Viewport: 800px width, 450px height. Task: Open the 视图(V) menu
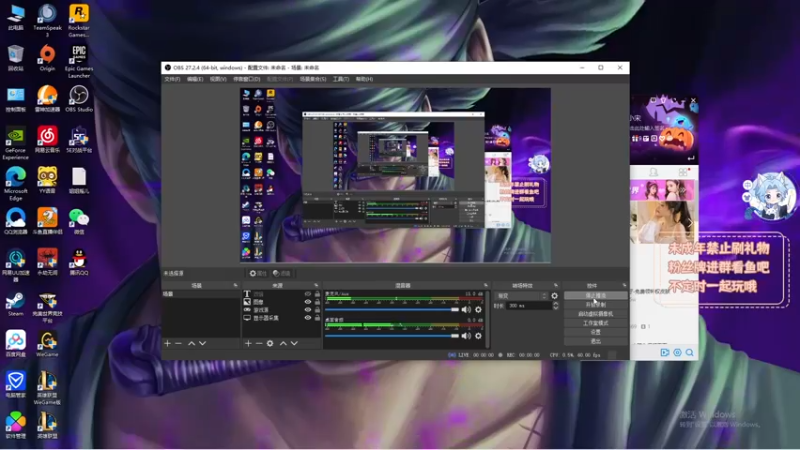point(218,79)
